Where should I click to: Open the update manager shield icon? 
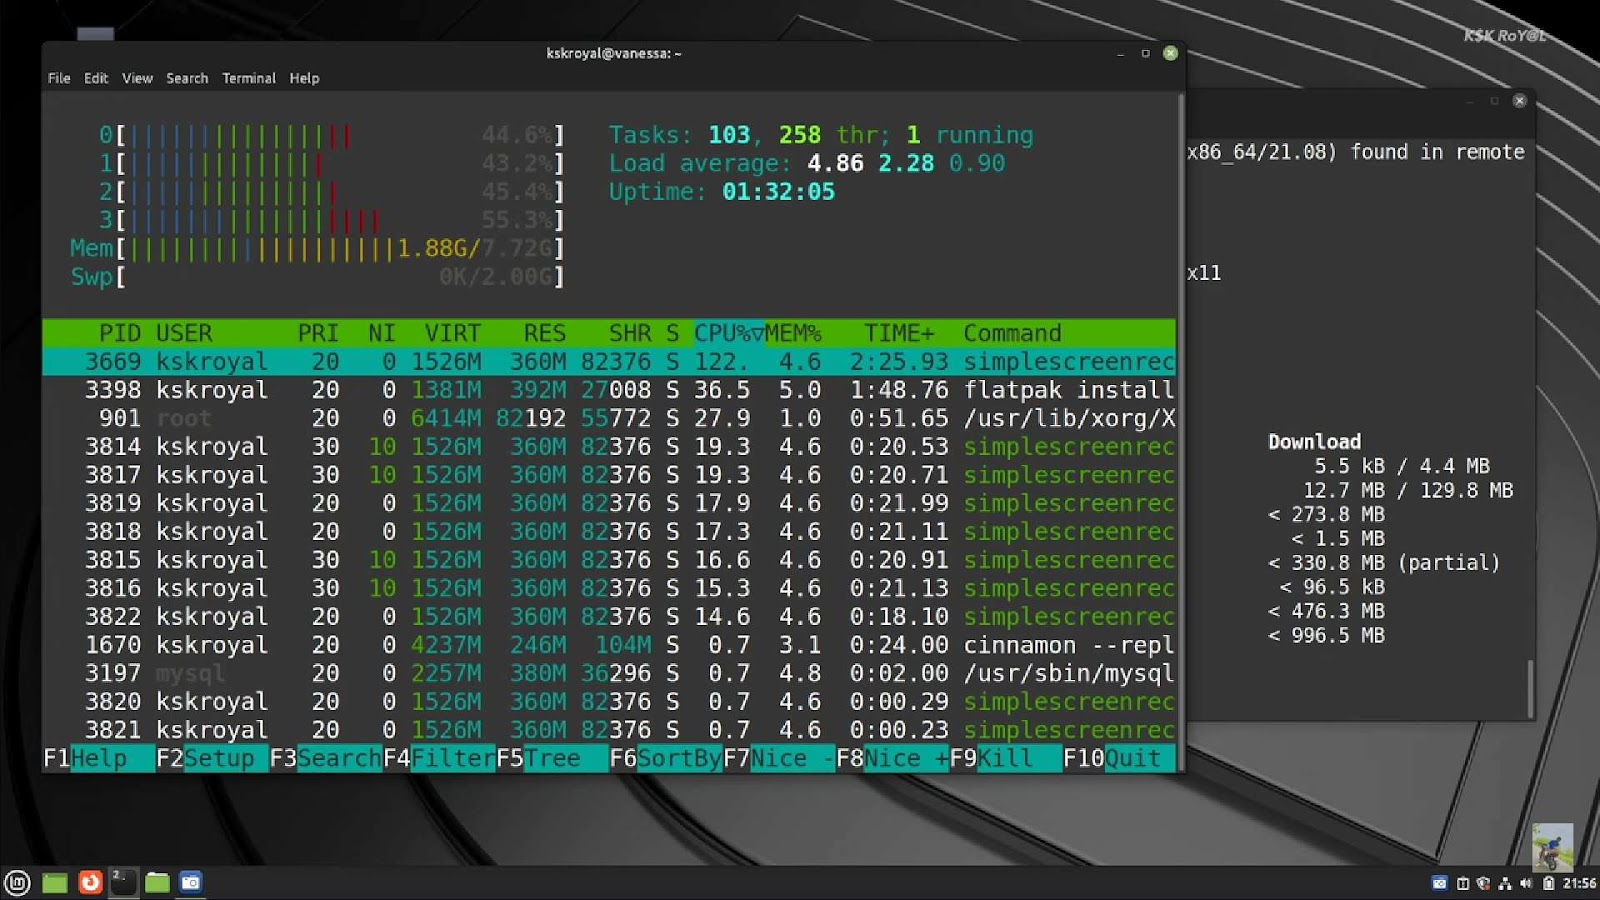(1483, 883)
